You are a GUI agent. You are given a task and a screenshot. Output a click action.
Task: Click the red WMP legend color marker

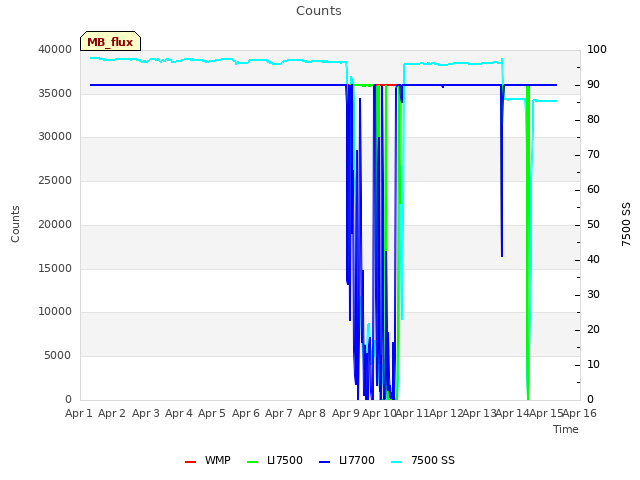[x=190, y=462]
